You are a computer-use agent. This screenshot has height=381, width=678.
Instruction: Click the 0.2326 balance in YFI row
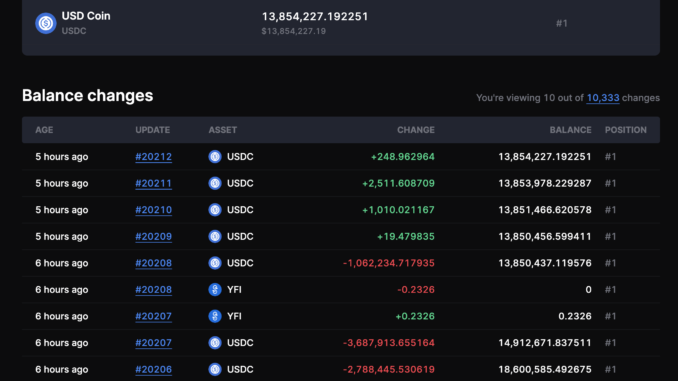click(x=575, y=316)
